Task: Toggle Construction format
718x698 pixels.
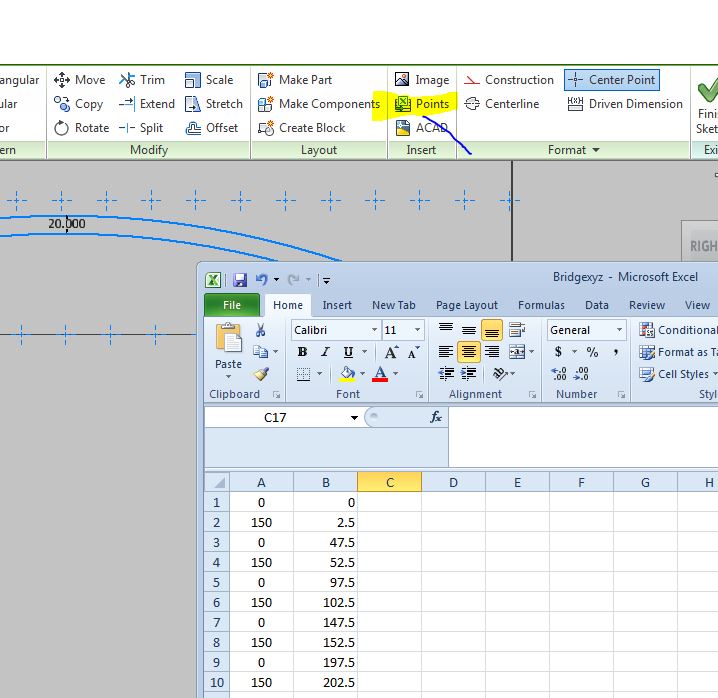Action: pos(509,80)
